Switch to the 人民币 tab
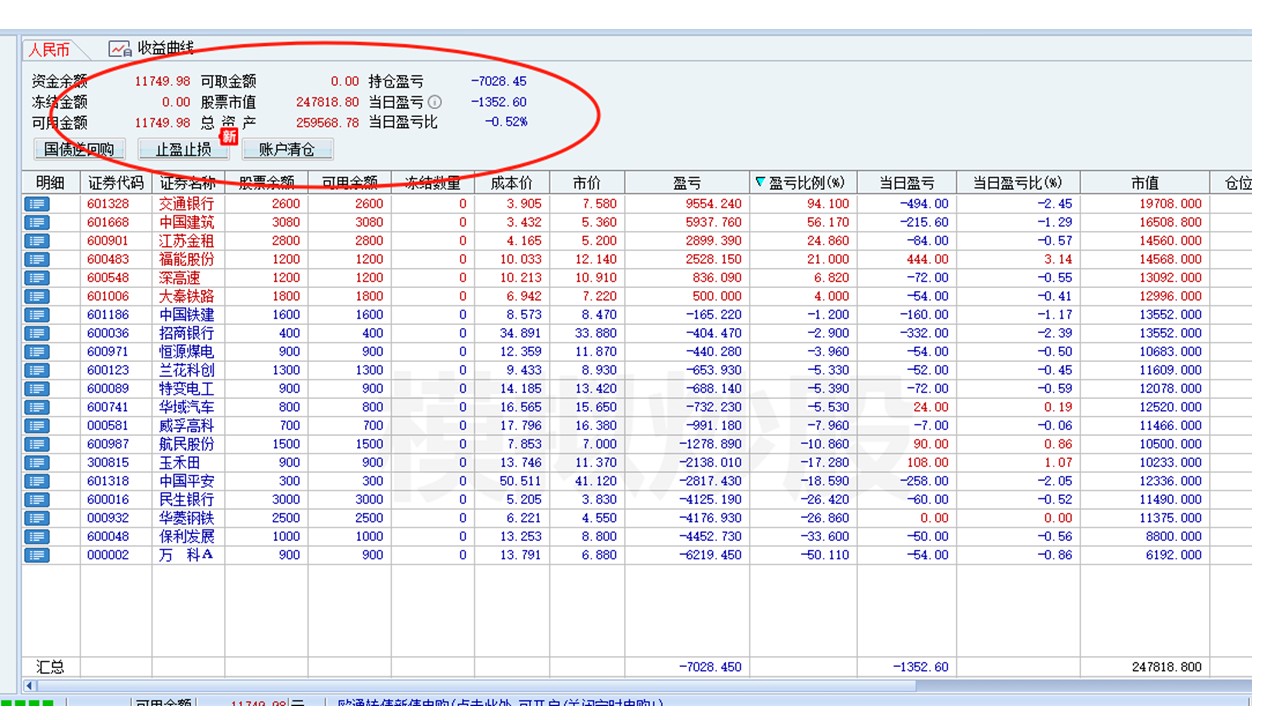This screenshot has height=720, width=1280. tap(48, 49)
